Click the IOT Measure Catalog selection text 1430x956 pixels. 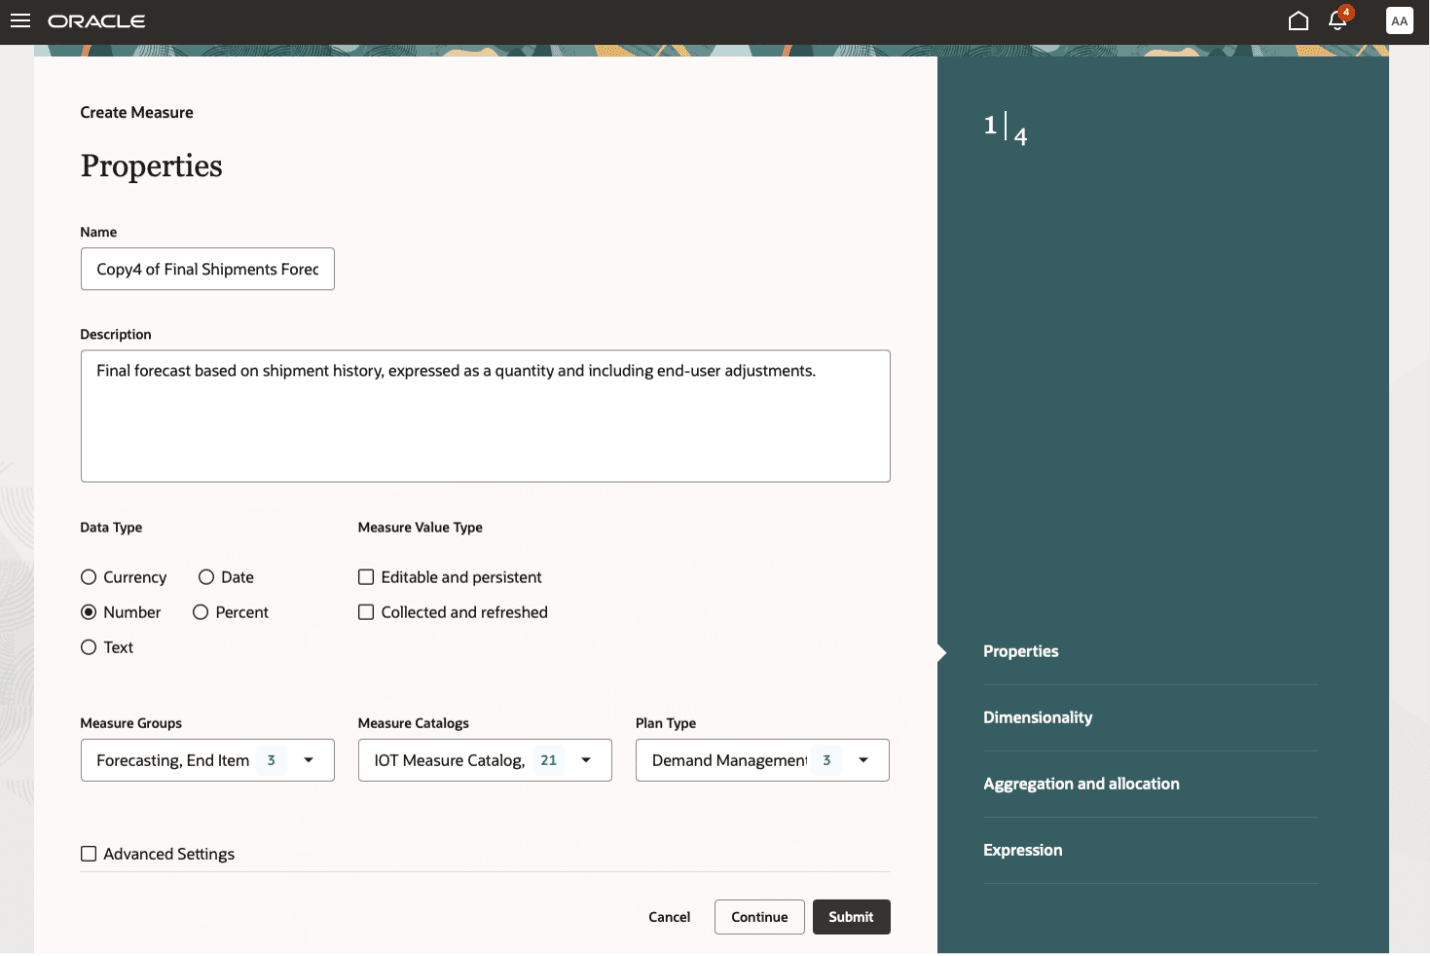click(x=449, y=760)
